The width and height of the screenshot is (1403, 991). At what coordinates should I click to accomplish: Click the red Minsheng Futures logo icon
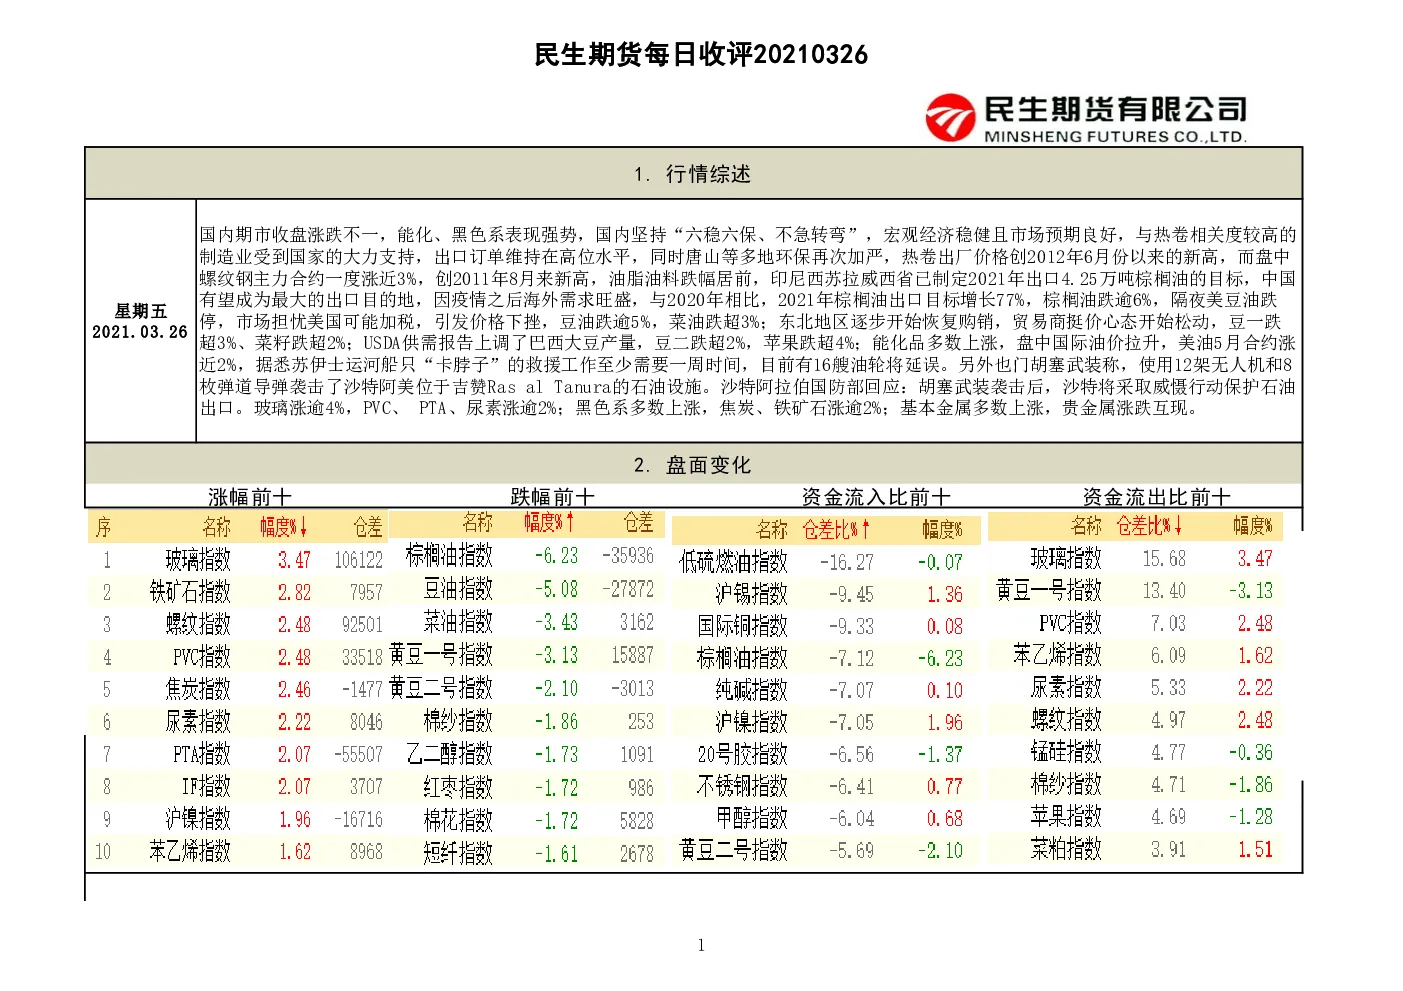pyautogui.click(x=949, y=118)
